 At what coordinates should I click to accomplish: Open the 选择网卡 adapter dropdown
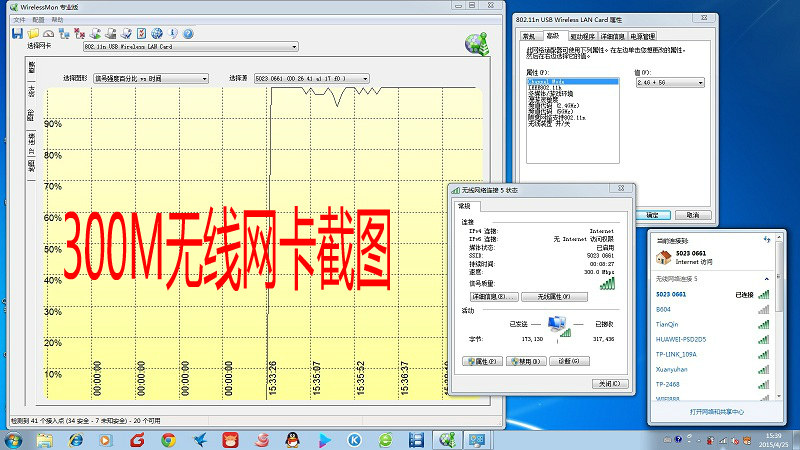(191, 46)
